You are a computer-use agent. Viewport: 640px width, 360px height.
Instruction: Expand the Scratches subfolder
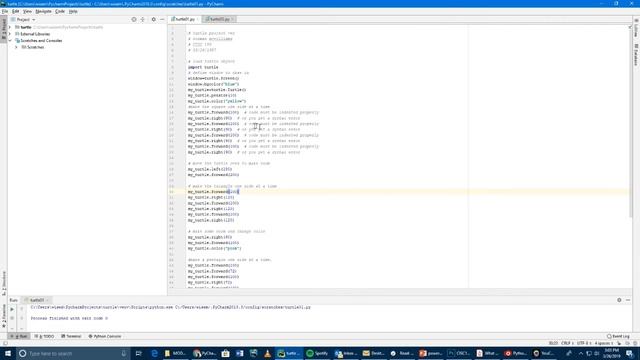coord(16,47)
